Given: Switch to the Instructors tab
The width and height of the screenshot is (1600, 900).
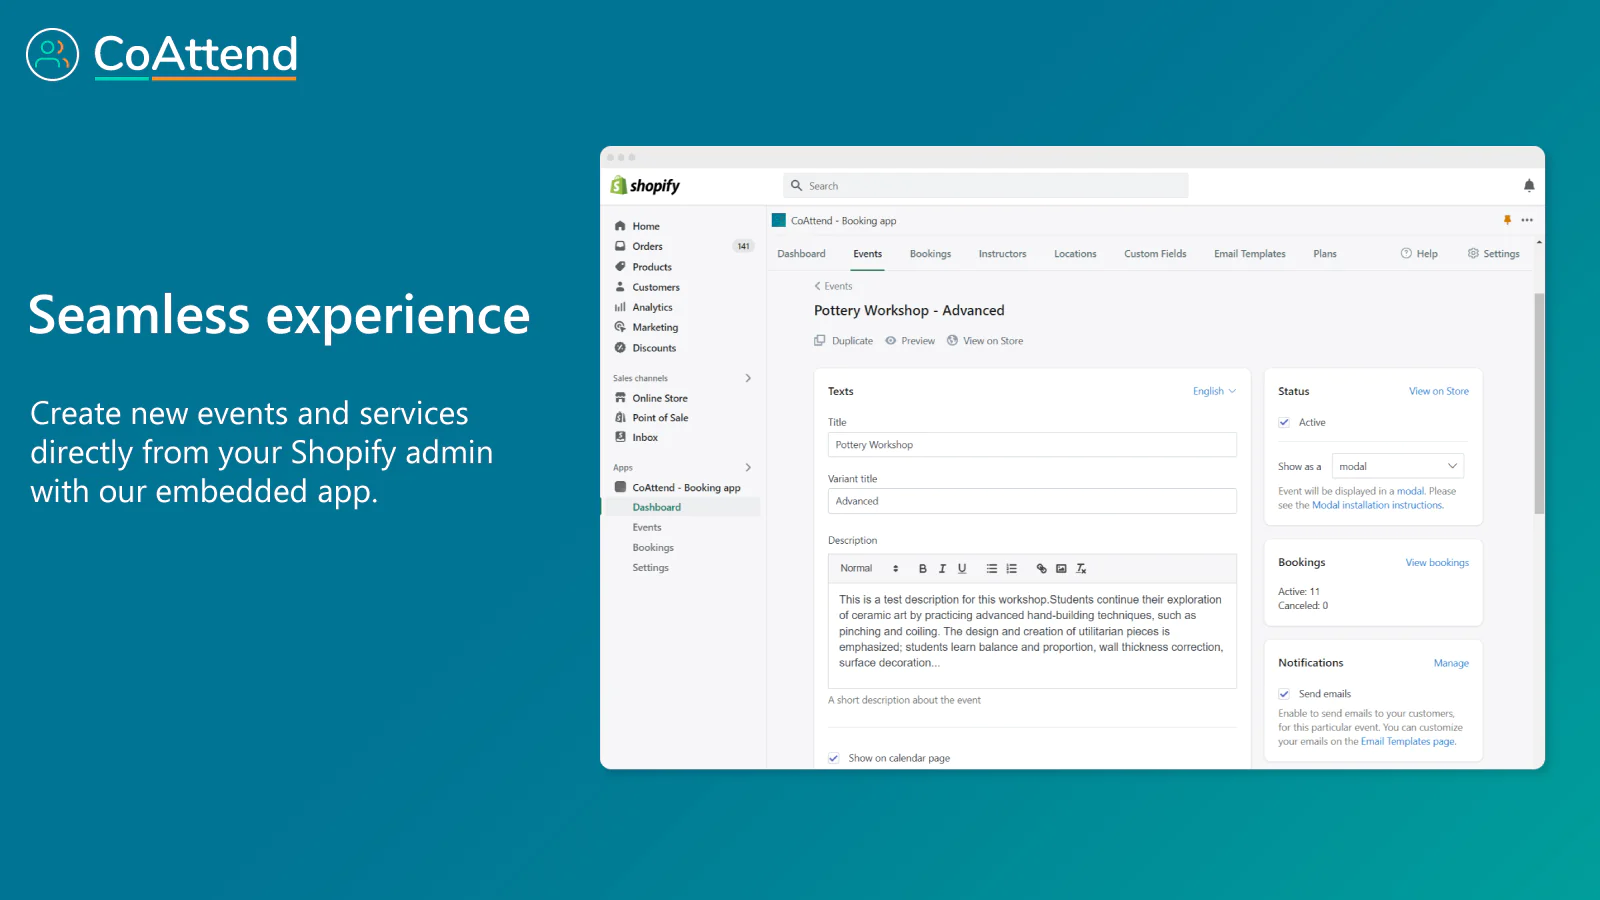Looking at the screenshot, I should [1002, 254].
